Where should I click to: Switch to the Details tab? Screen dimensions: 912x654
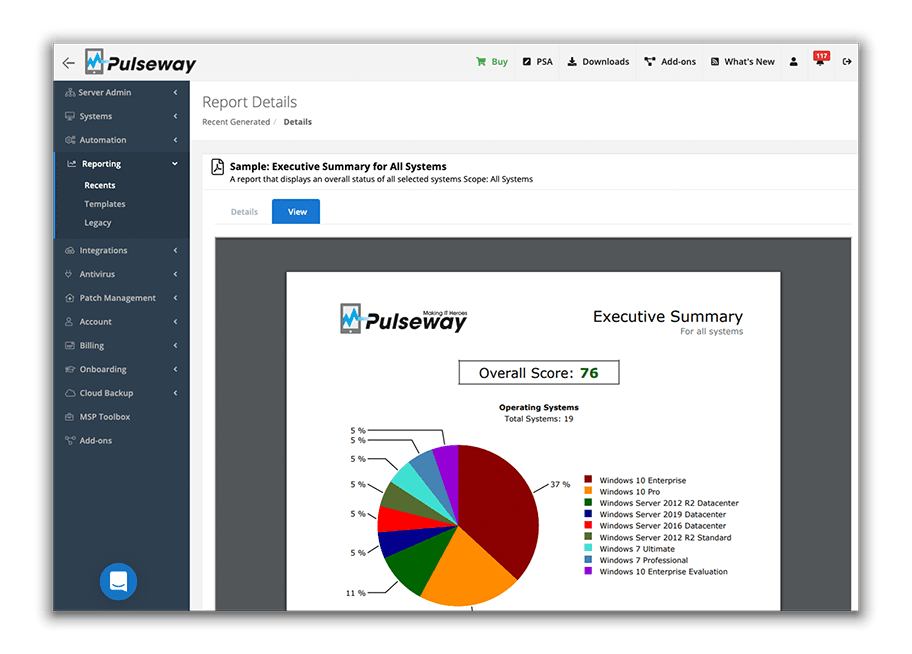(244, 212)
